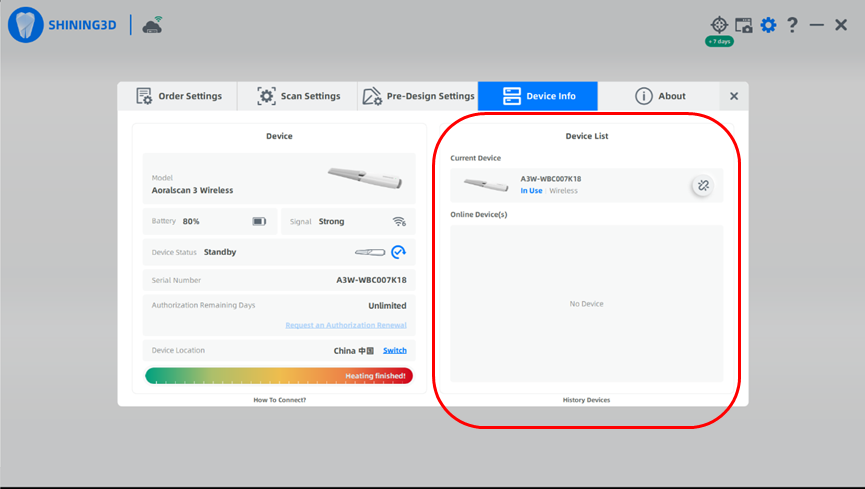Click the Aoralscan 3 Wireless model name

click(193, 190)
